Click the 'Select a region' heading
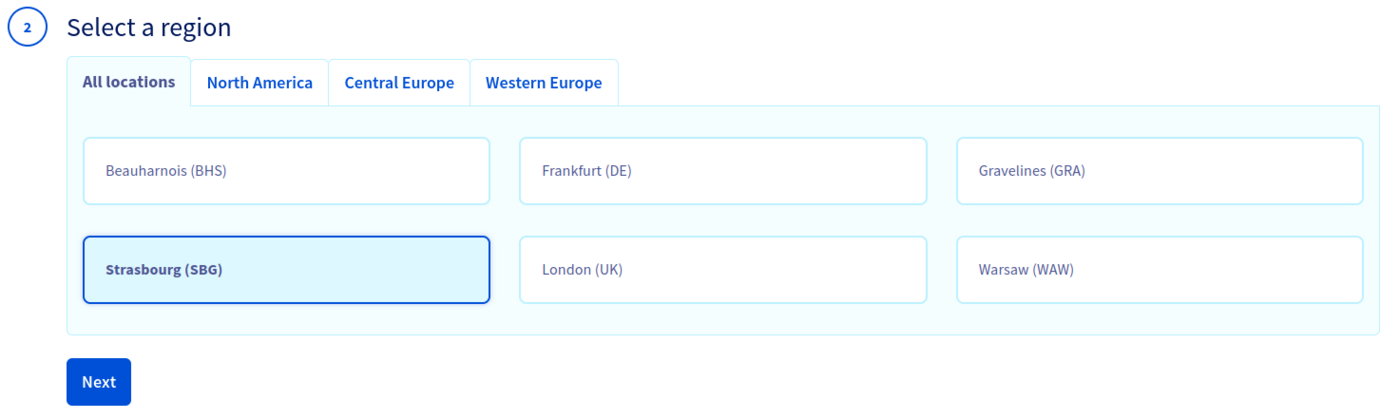 pos(149,28)
